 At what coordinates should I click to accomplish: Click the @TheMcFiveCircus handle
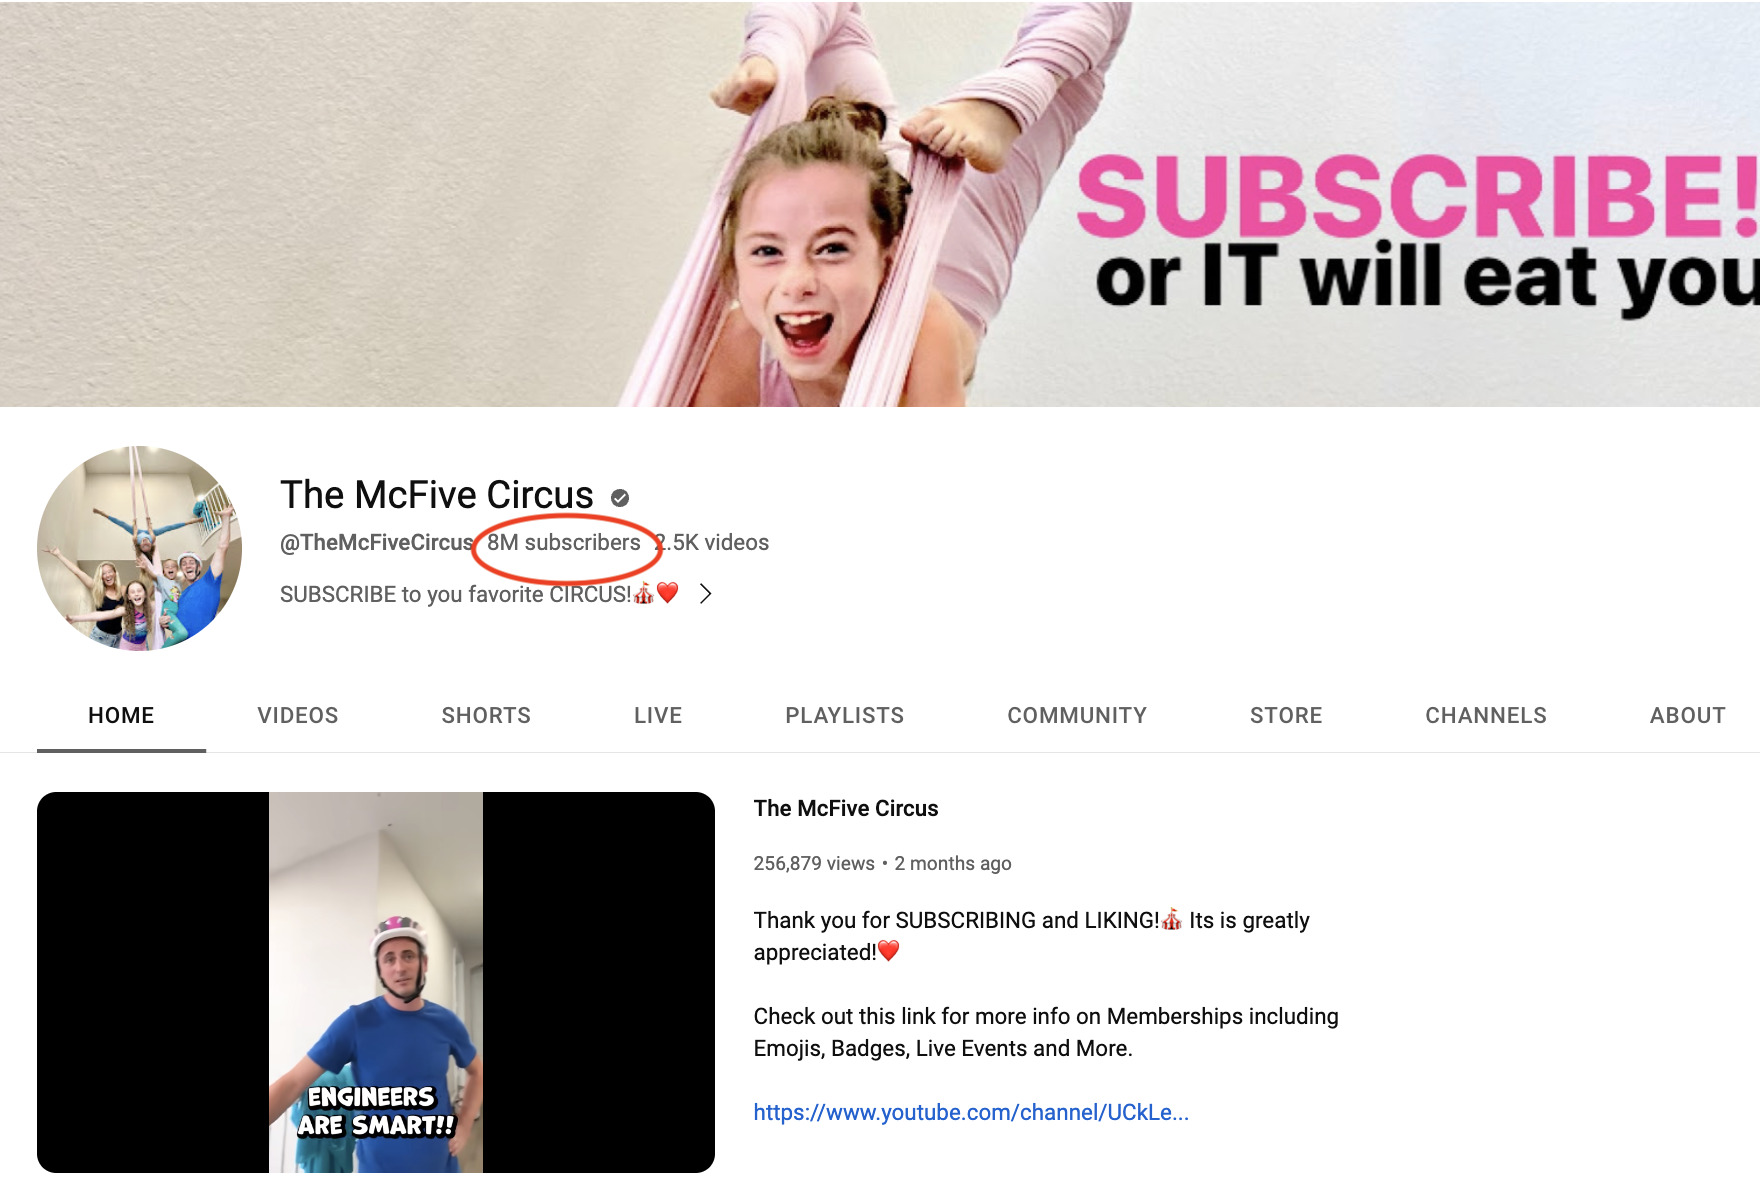tap(376, 543)
